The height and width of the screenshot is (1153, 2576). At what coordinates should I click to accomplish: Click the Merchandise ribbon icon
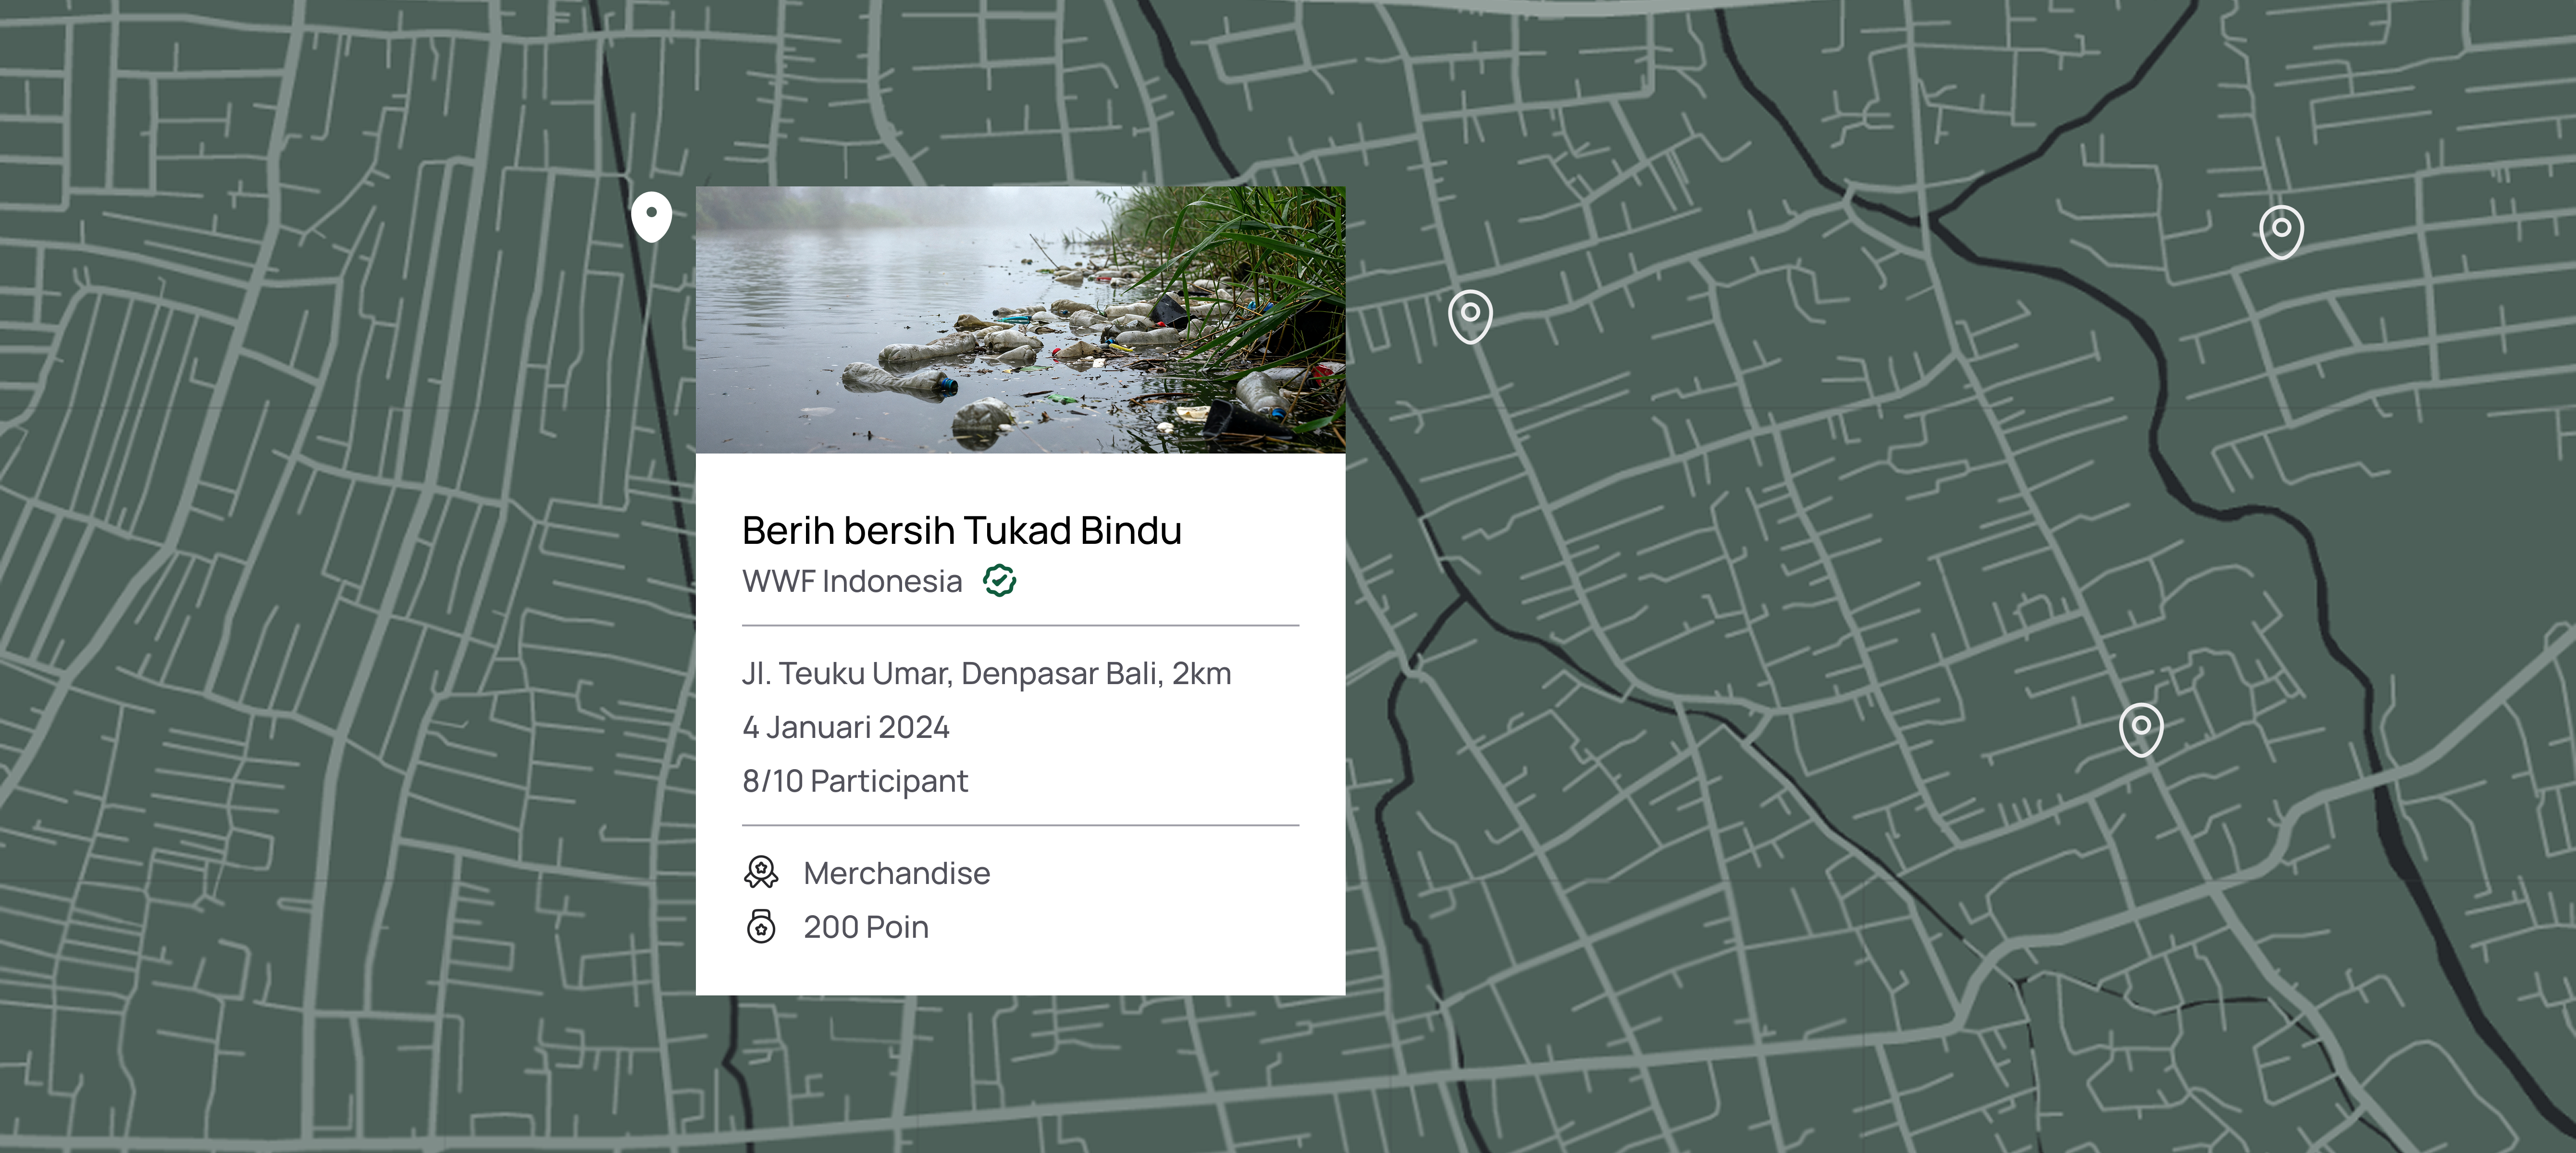(761, 873)
